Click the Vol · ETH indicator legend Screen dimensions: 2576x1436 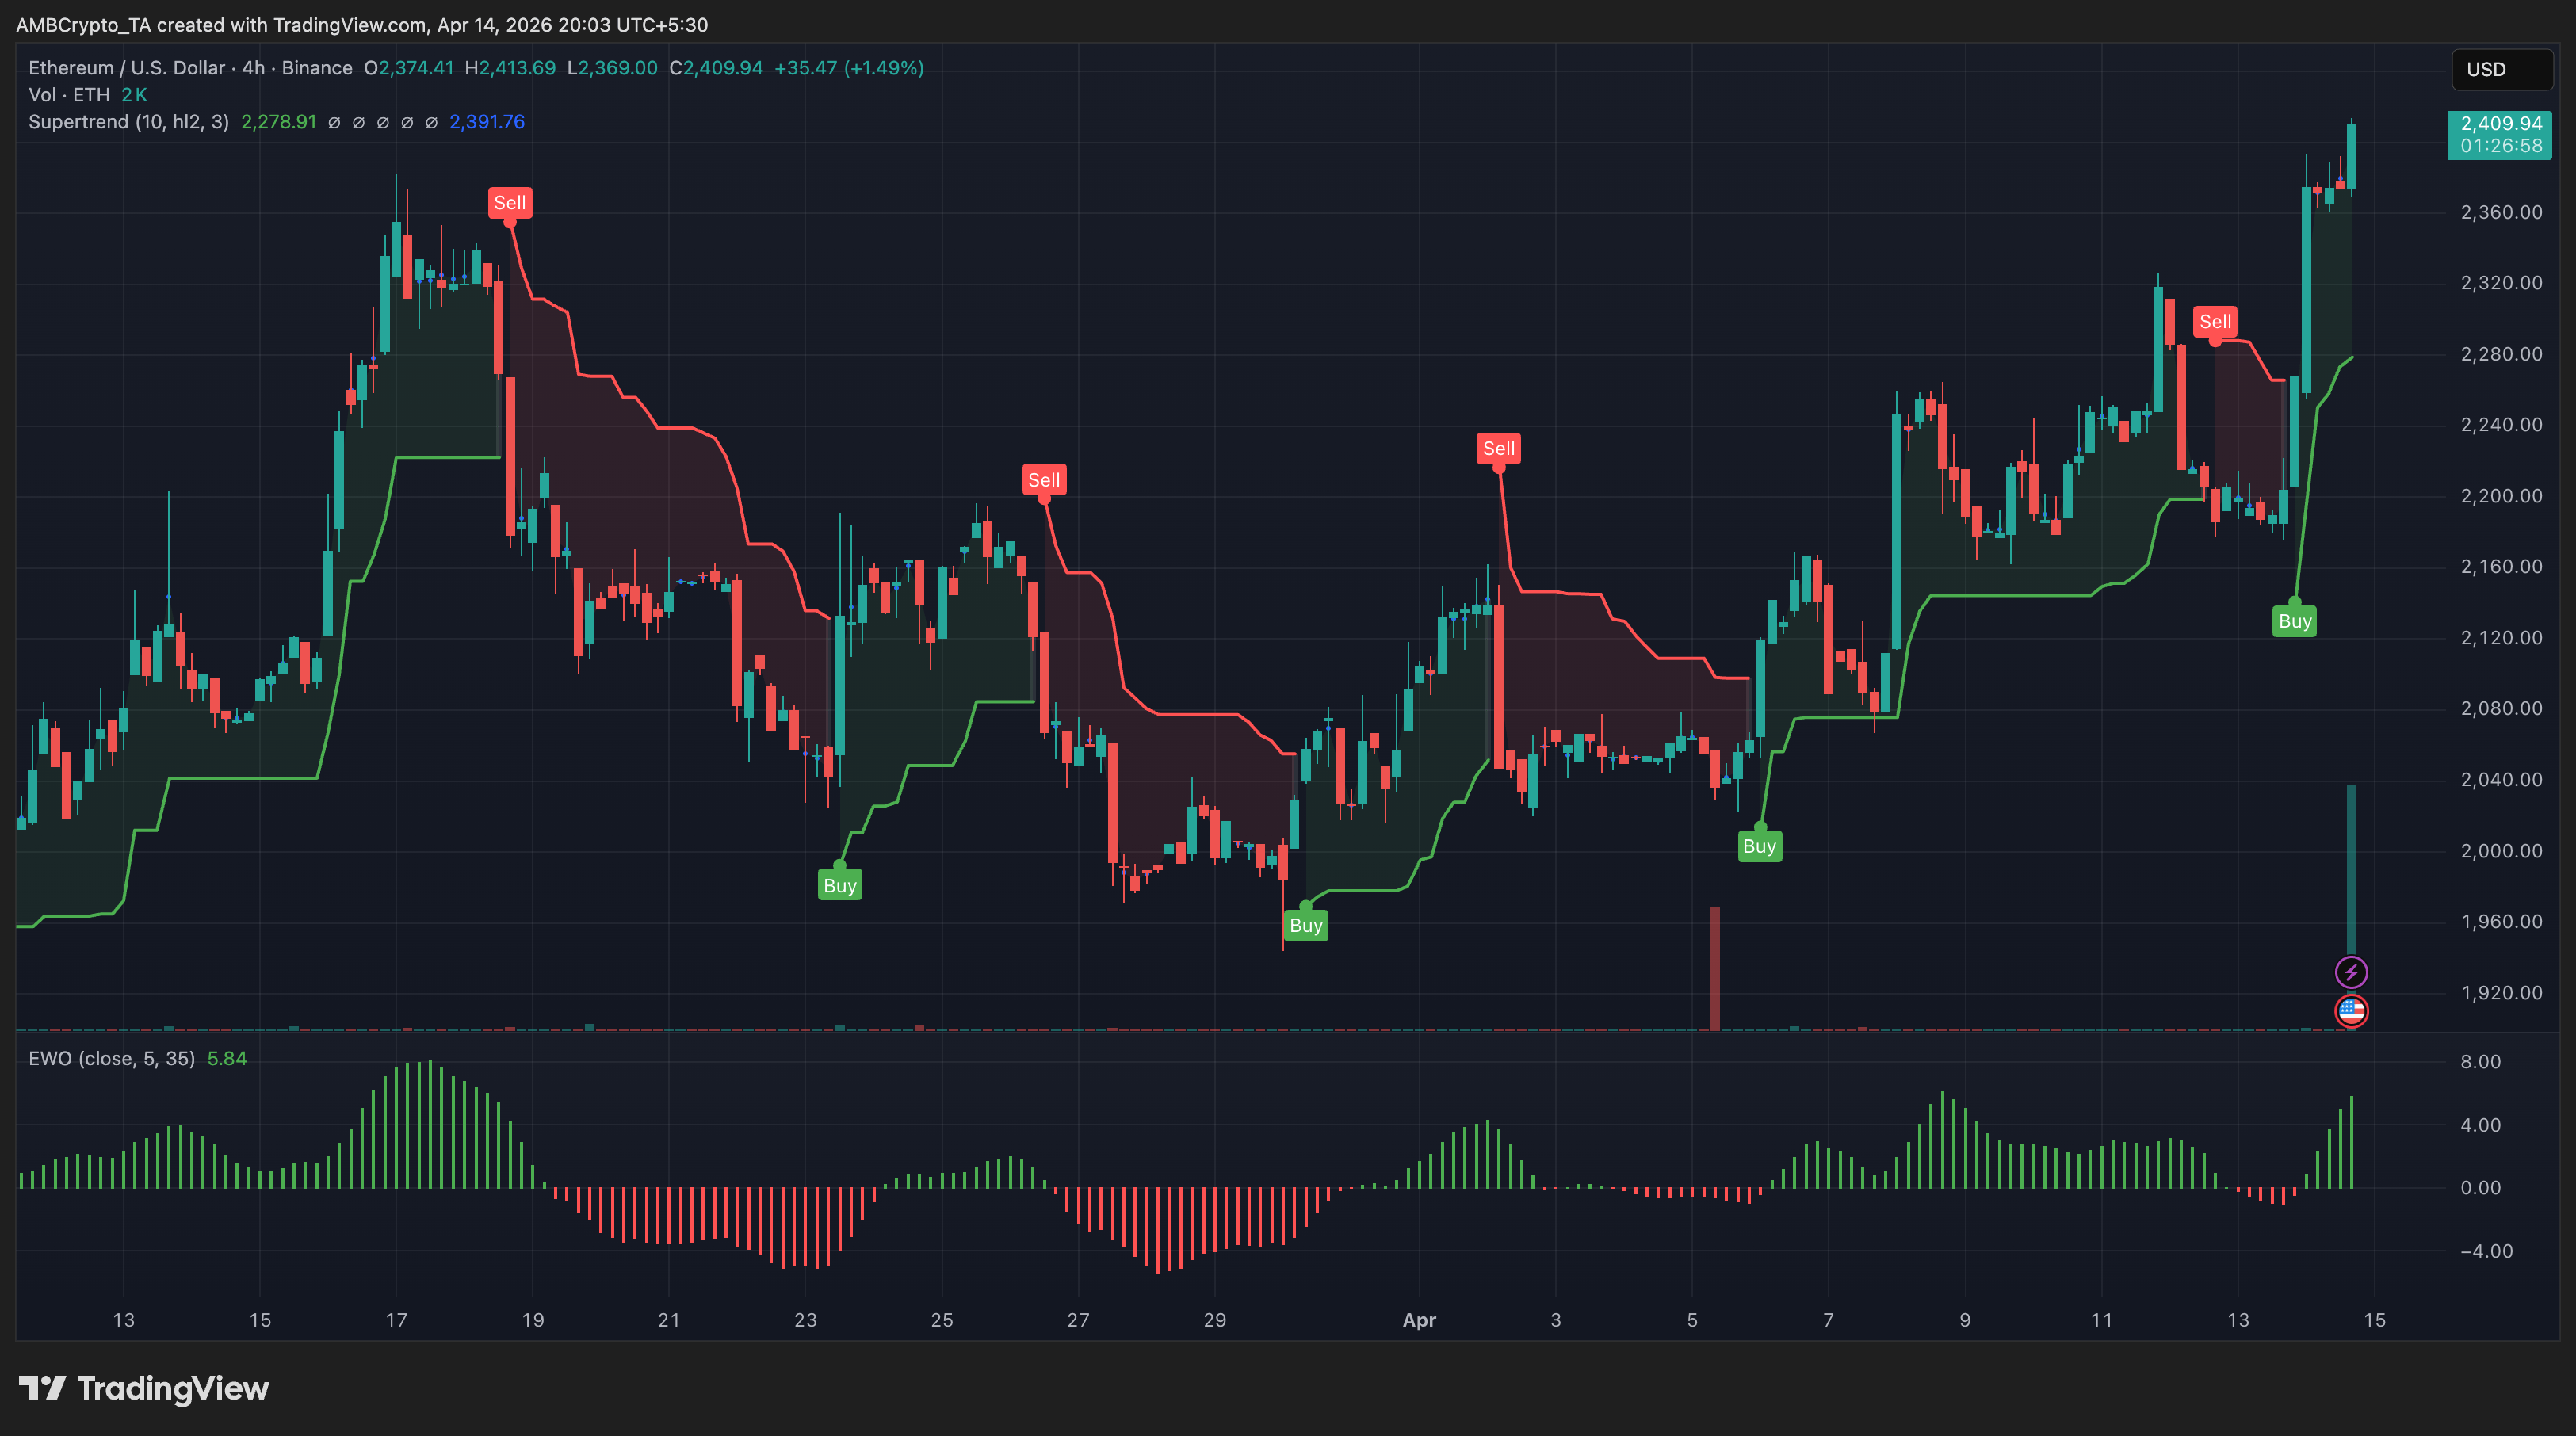pos(69,95)
